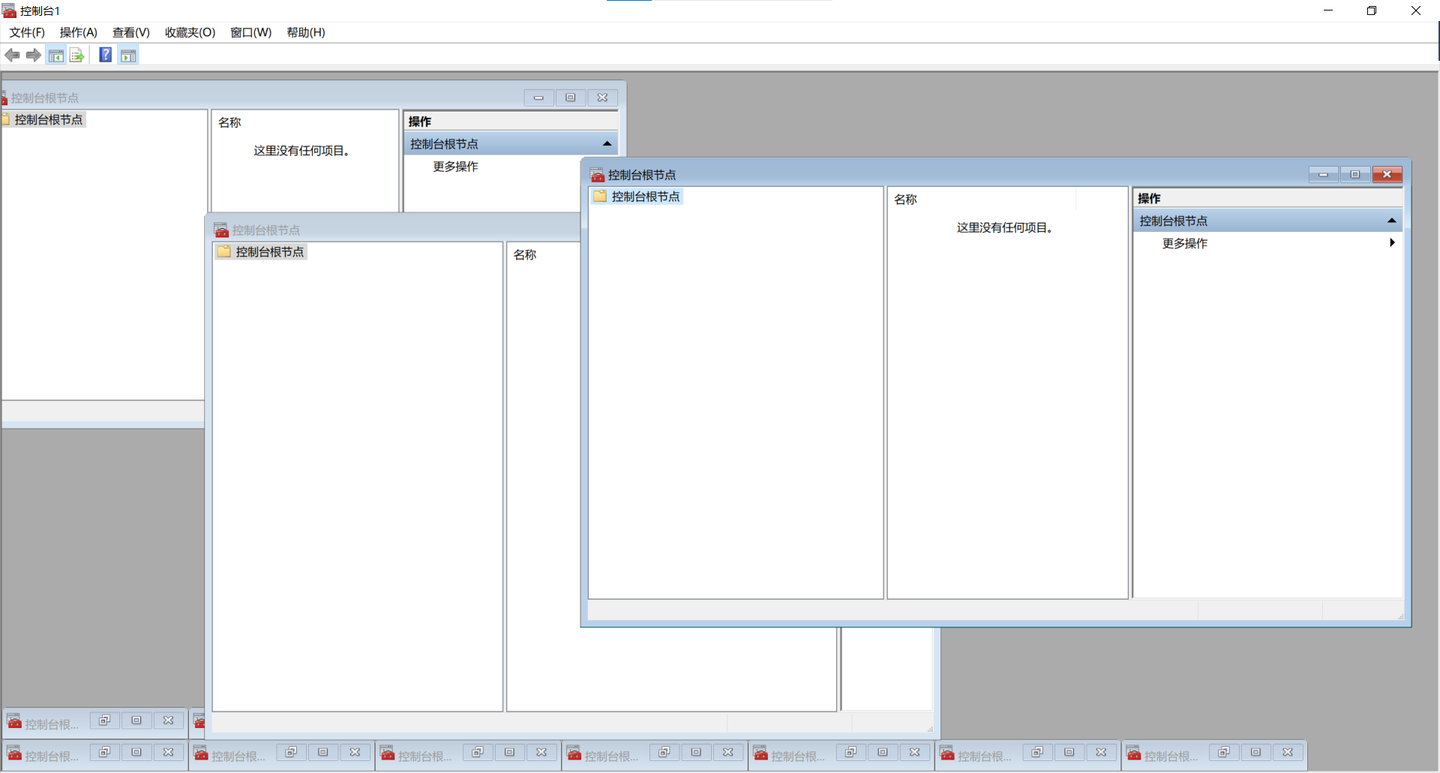1440x773 pixels.
Task: Collapse 控制台根节点 section in the active window's 操作 pane
Action: pyautogui.click(x=1391, y=221)
